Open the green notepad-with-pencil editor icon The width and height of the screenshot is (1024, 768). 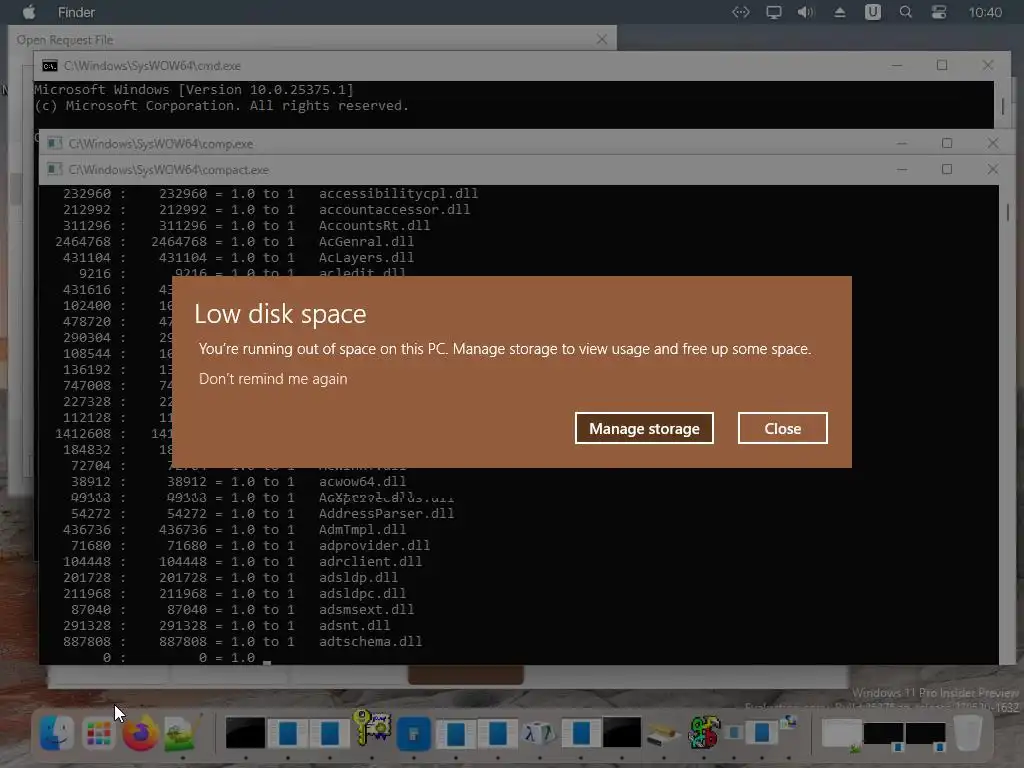click(x=182, y=733)
